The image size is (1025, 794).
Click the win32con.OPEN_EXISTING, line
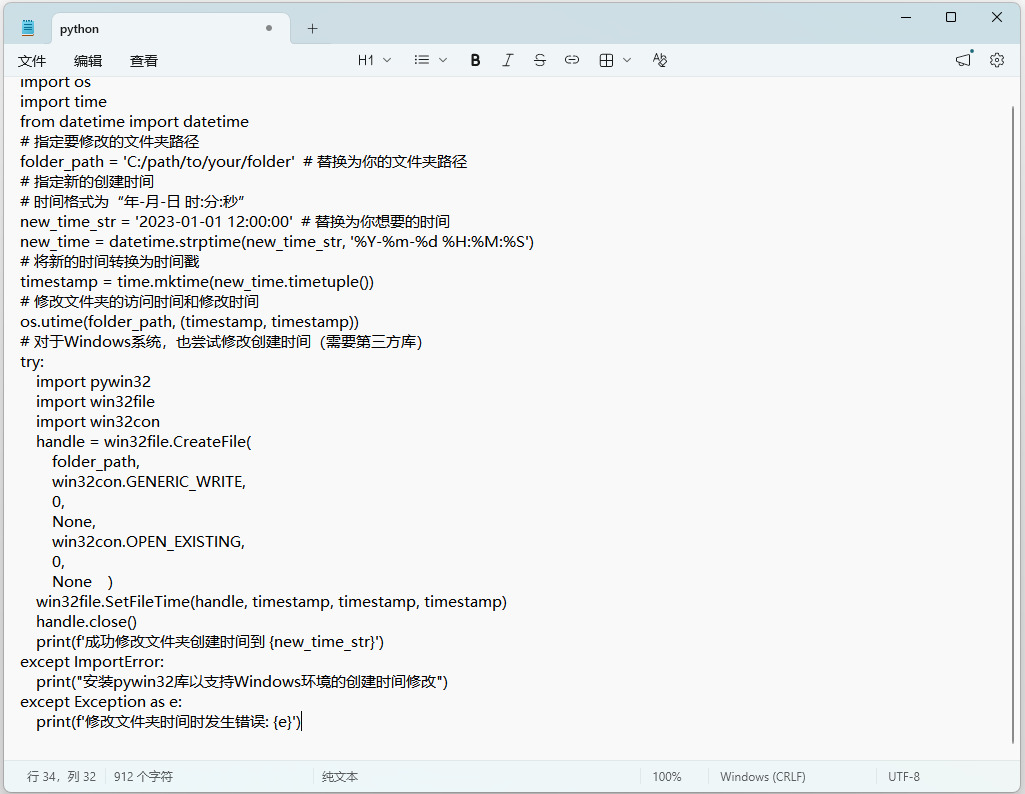[x=148, y=542]
